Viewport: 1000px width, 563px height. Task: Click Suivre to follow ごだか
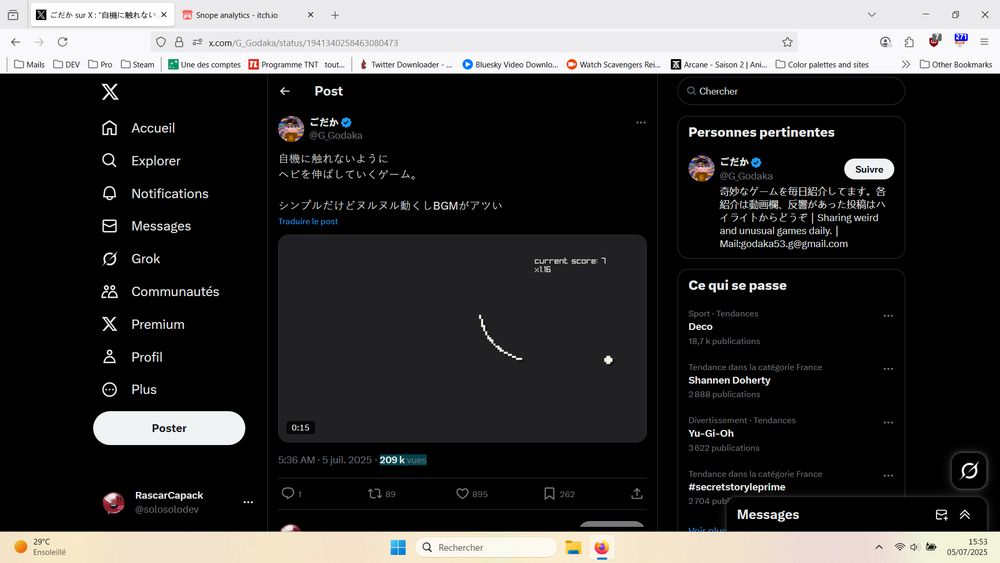869,169
